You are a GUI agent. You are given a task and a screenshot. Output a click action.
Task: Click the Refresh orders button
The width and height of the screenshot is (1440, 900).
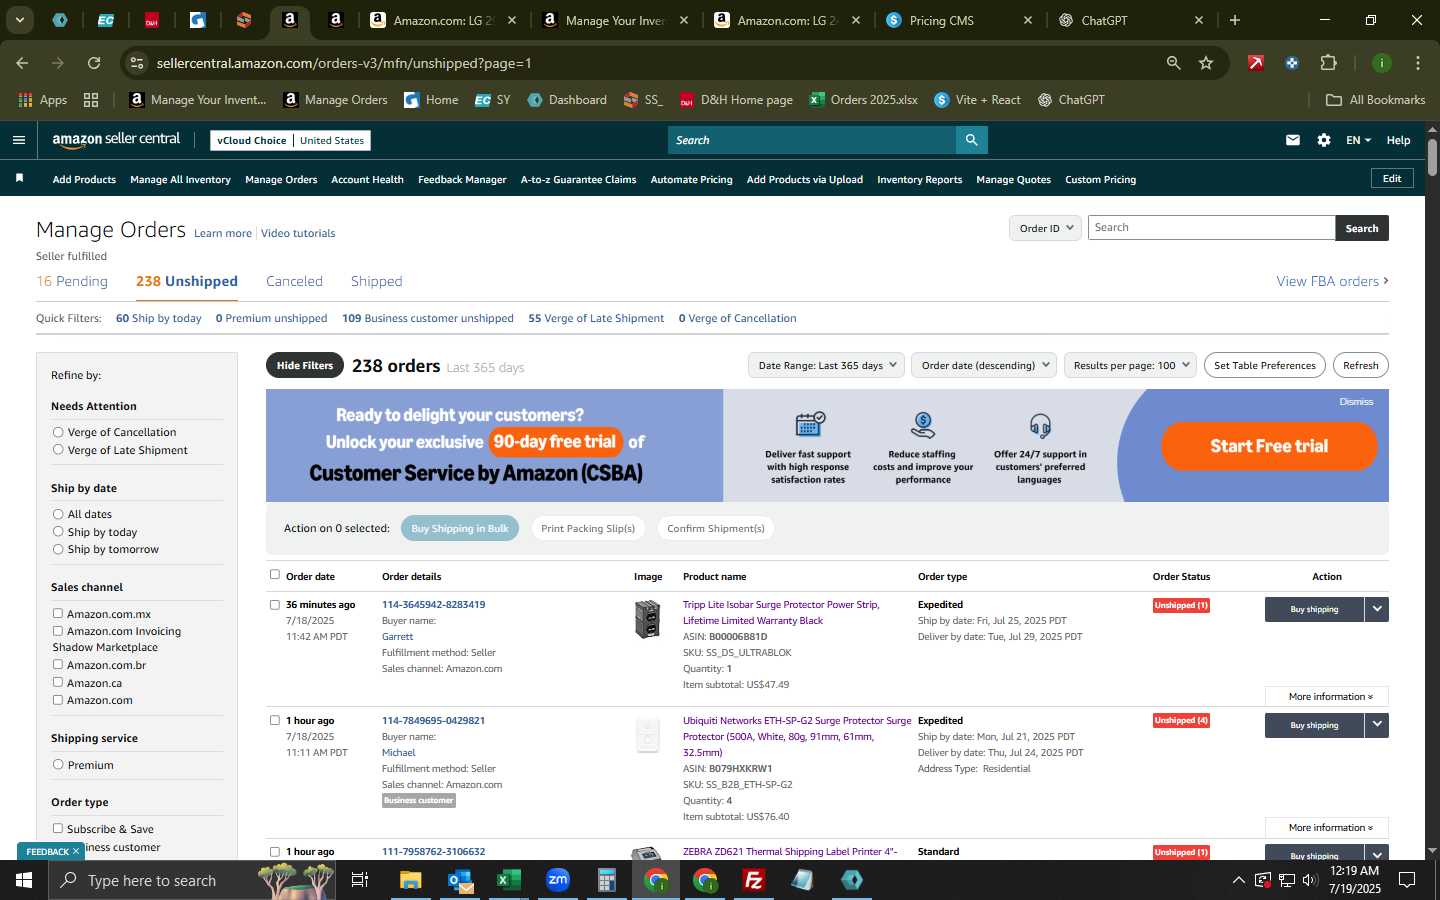pos(1360,365)
